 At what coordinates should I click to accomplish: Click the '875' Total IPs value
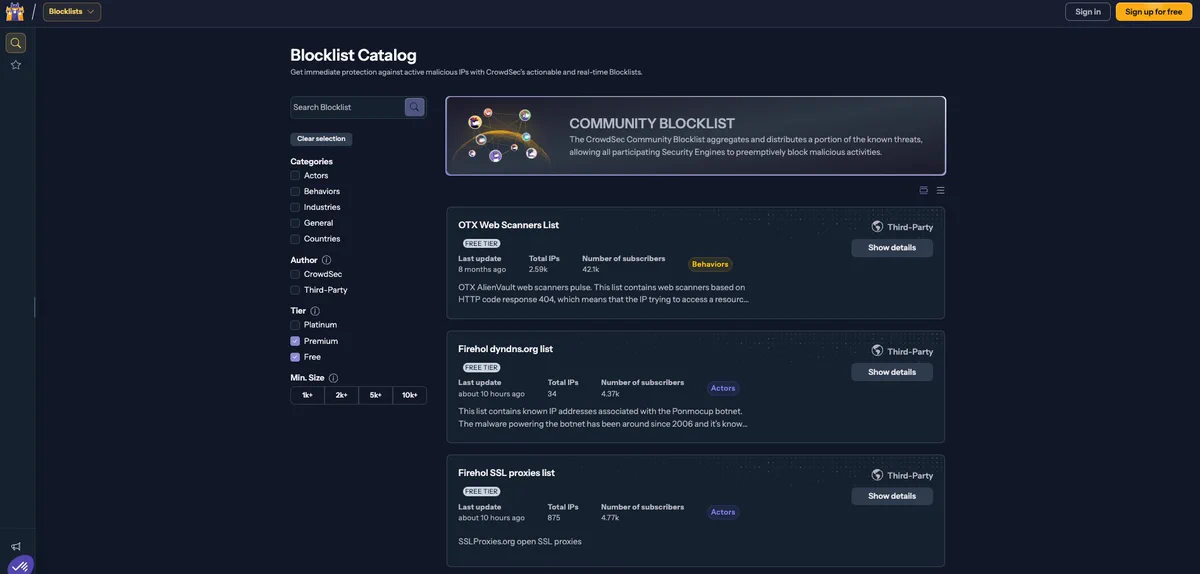(x=554, y=517)
